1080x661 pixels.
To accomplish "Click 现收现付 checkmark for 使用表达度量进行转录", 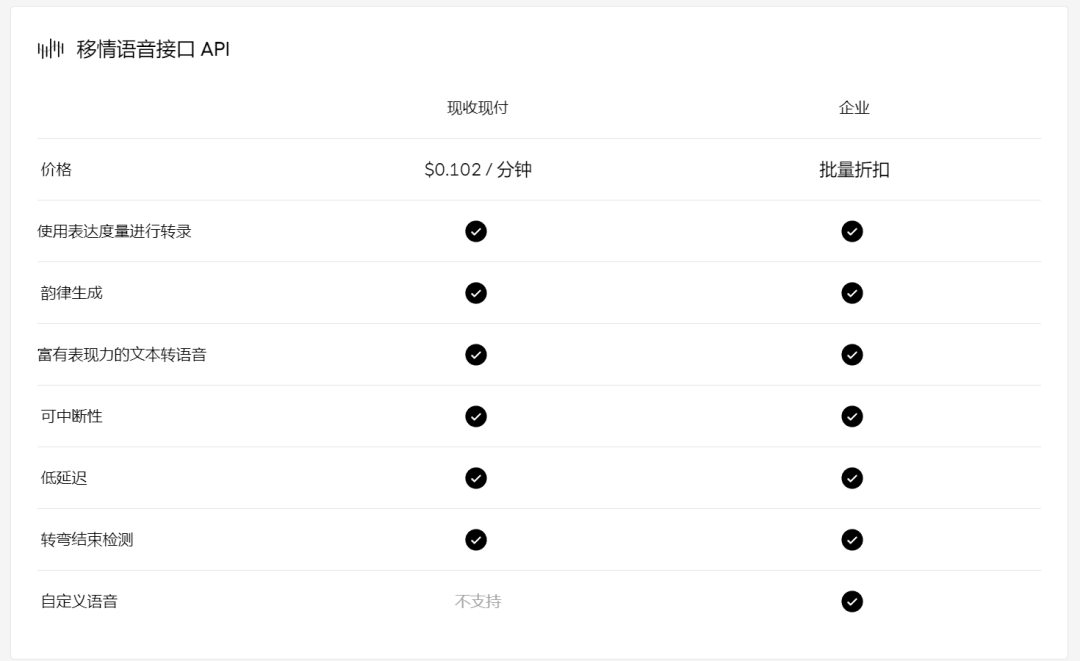I will coord(476,231).
